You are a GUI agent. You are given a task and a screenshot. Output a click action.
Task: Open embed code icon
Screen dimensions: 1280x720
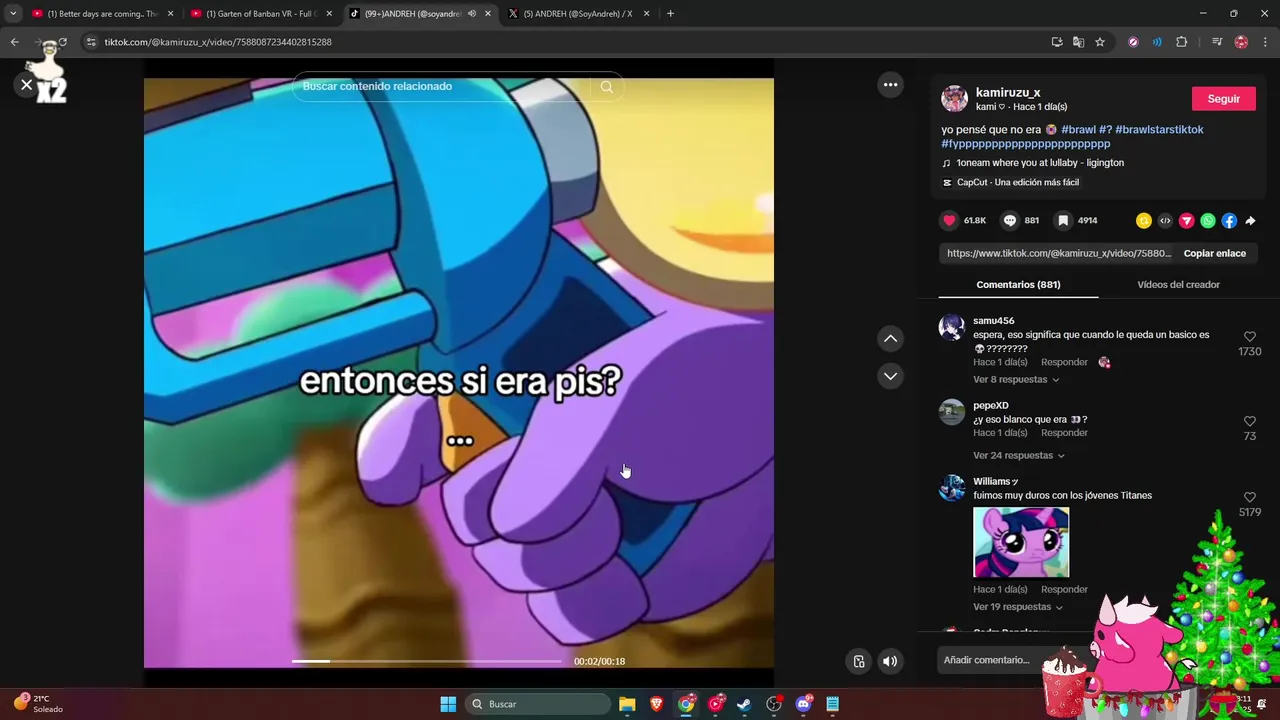(x=1165, y=221)
